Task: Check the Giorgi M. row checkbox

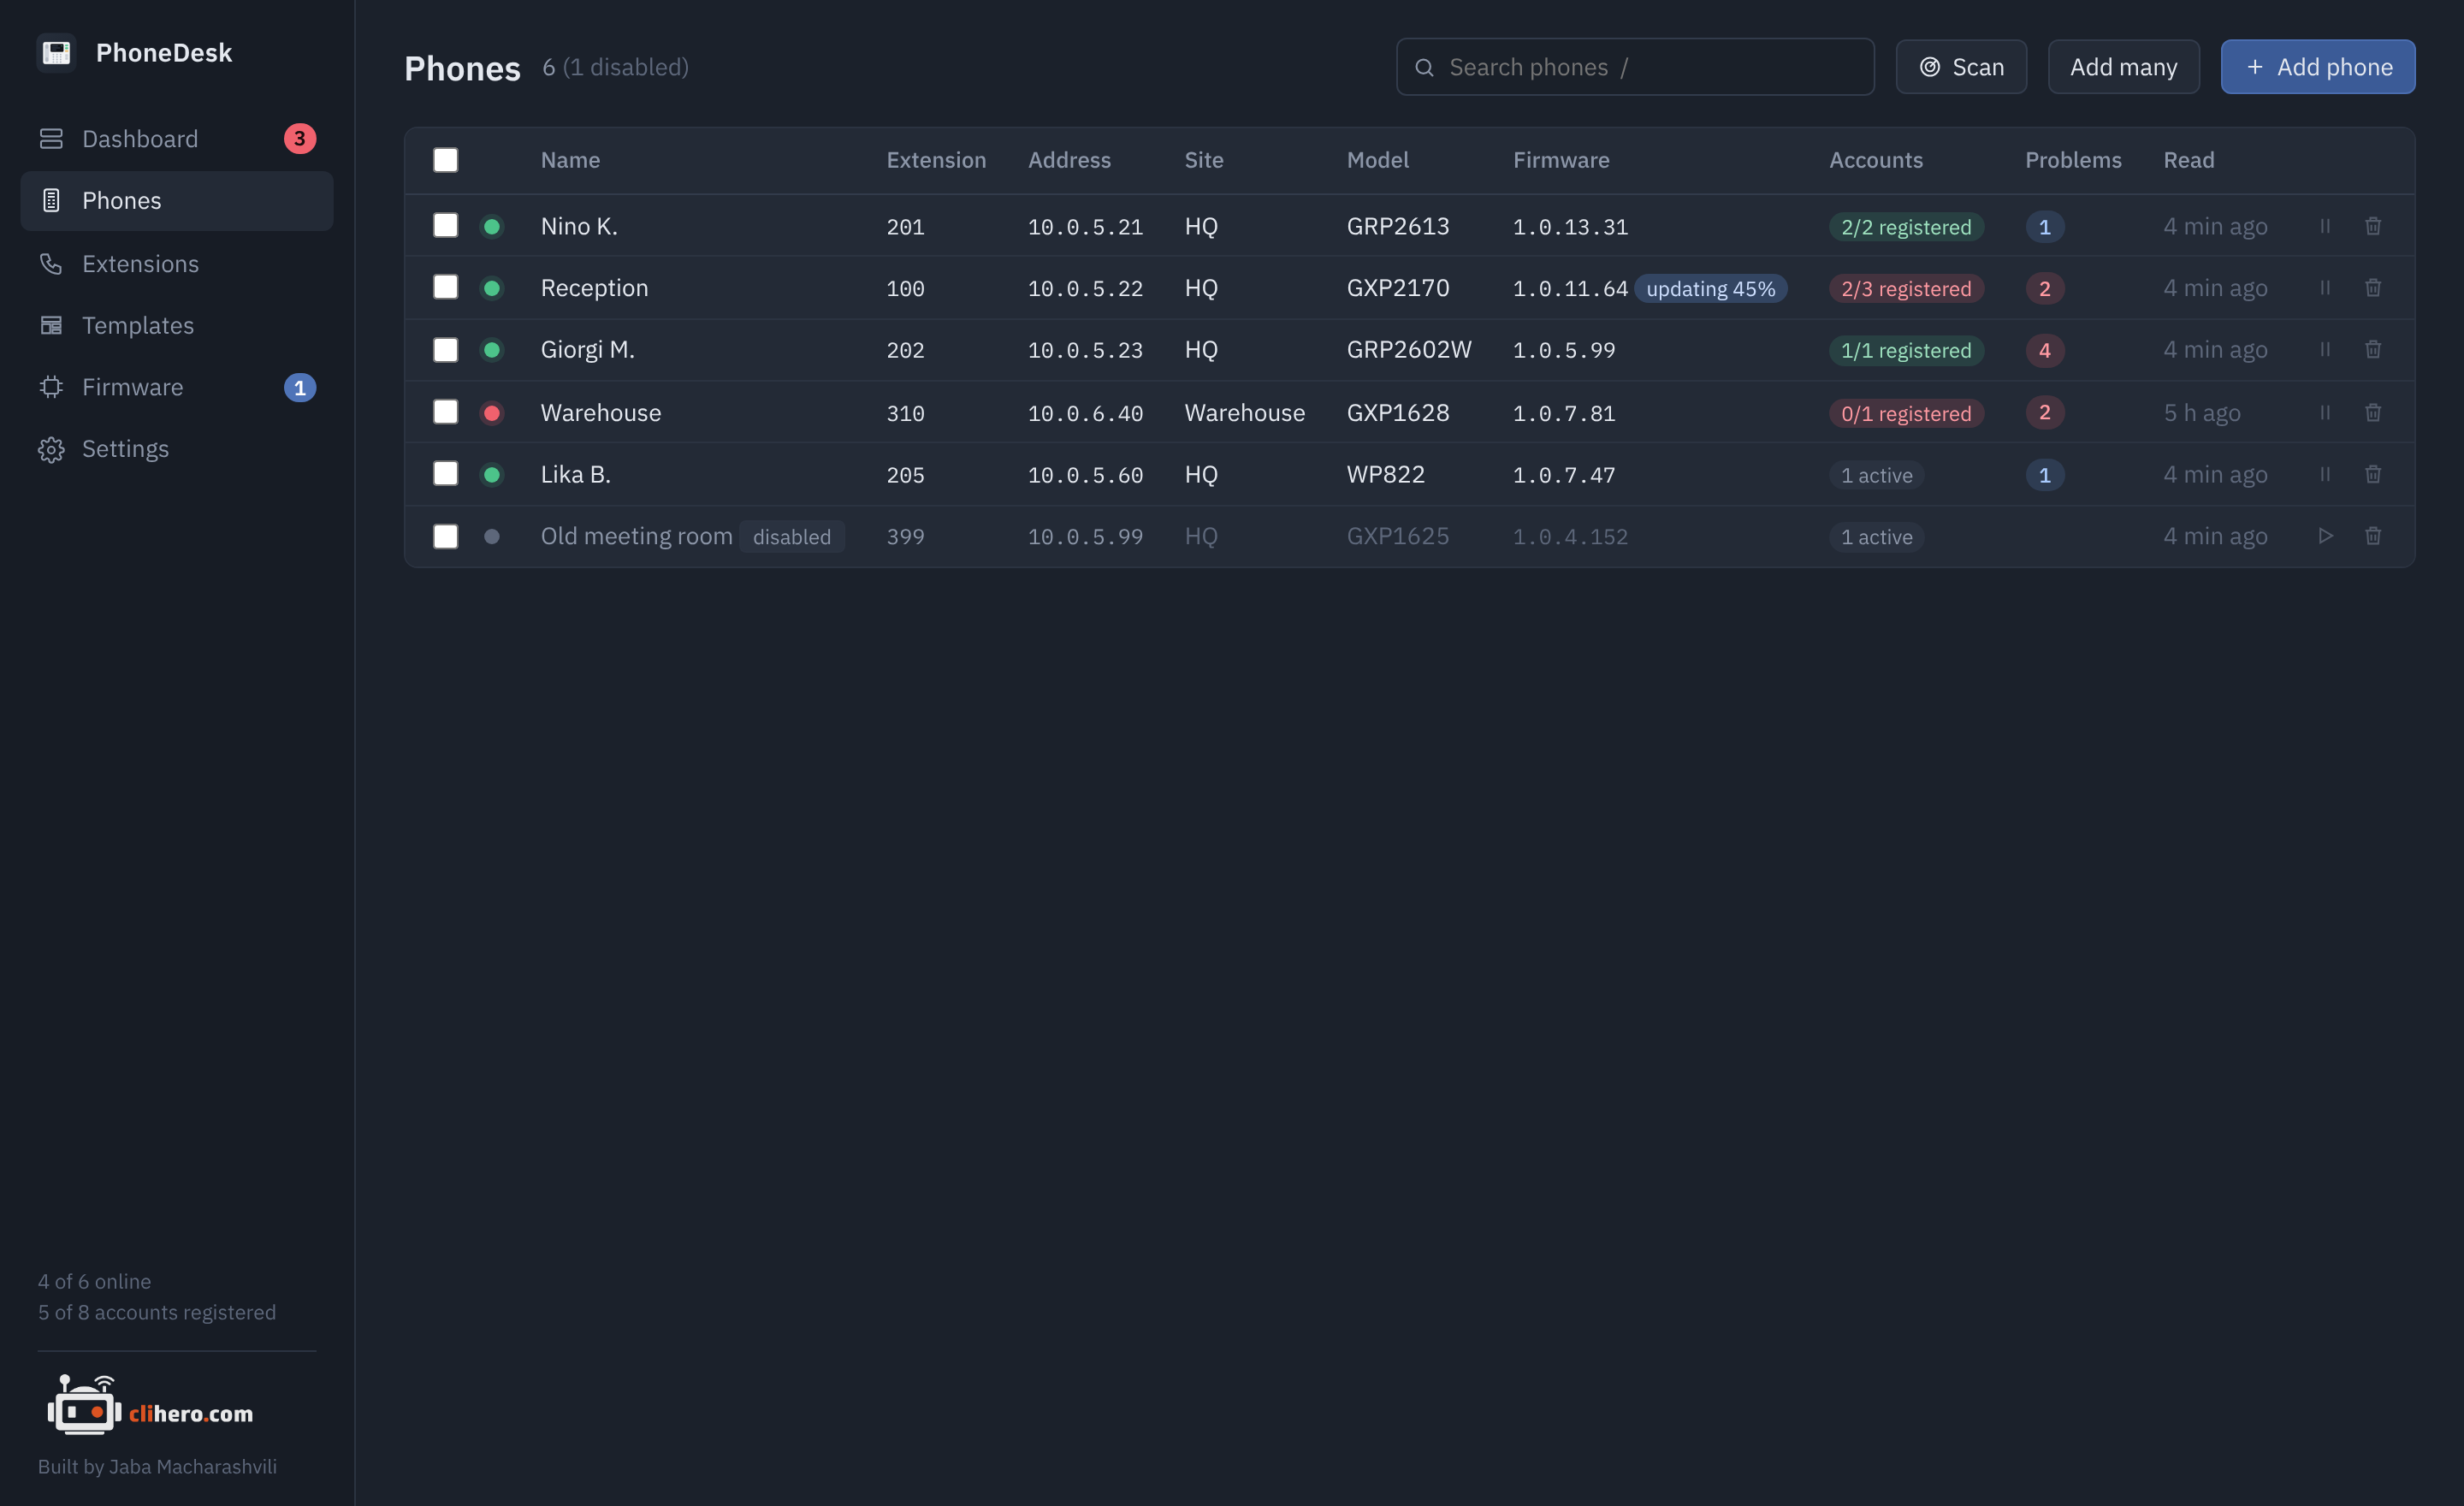Action: tap(446, 349)
